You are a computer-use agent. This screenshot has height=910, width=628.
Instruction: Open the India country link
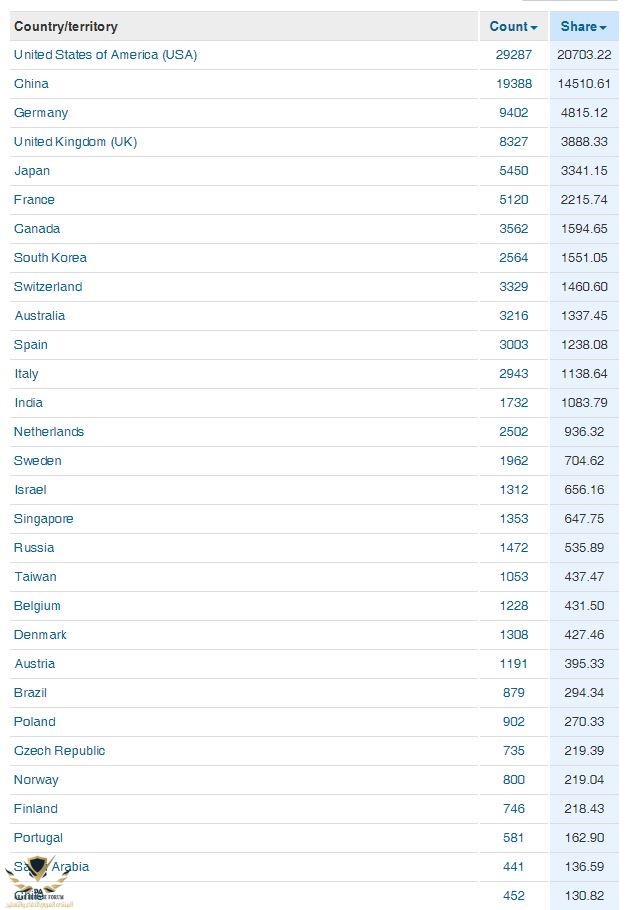click(28, 403)
